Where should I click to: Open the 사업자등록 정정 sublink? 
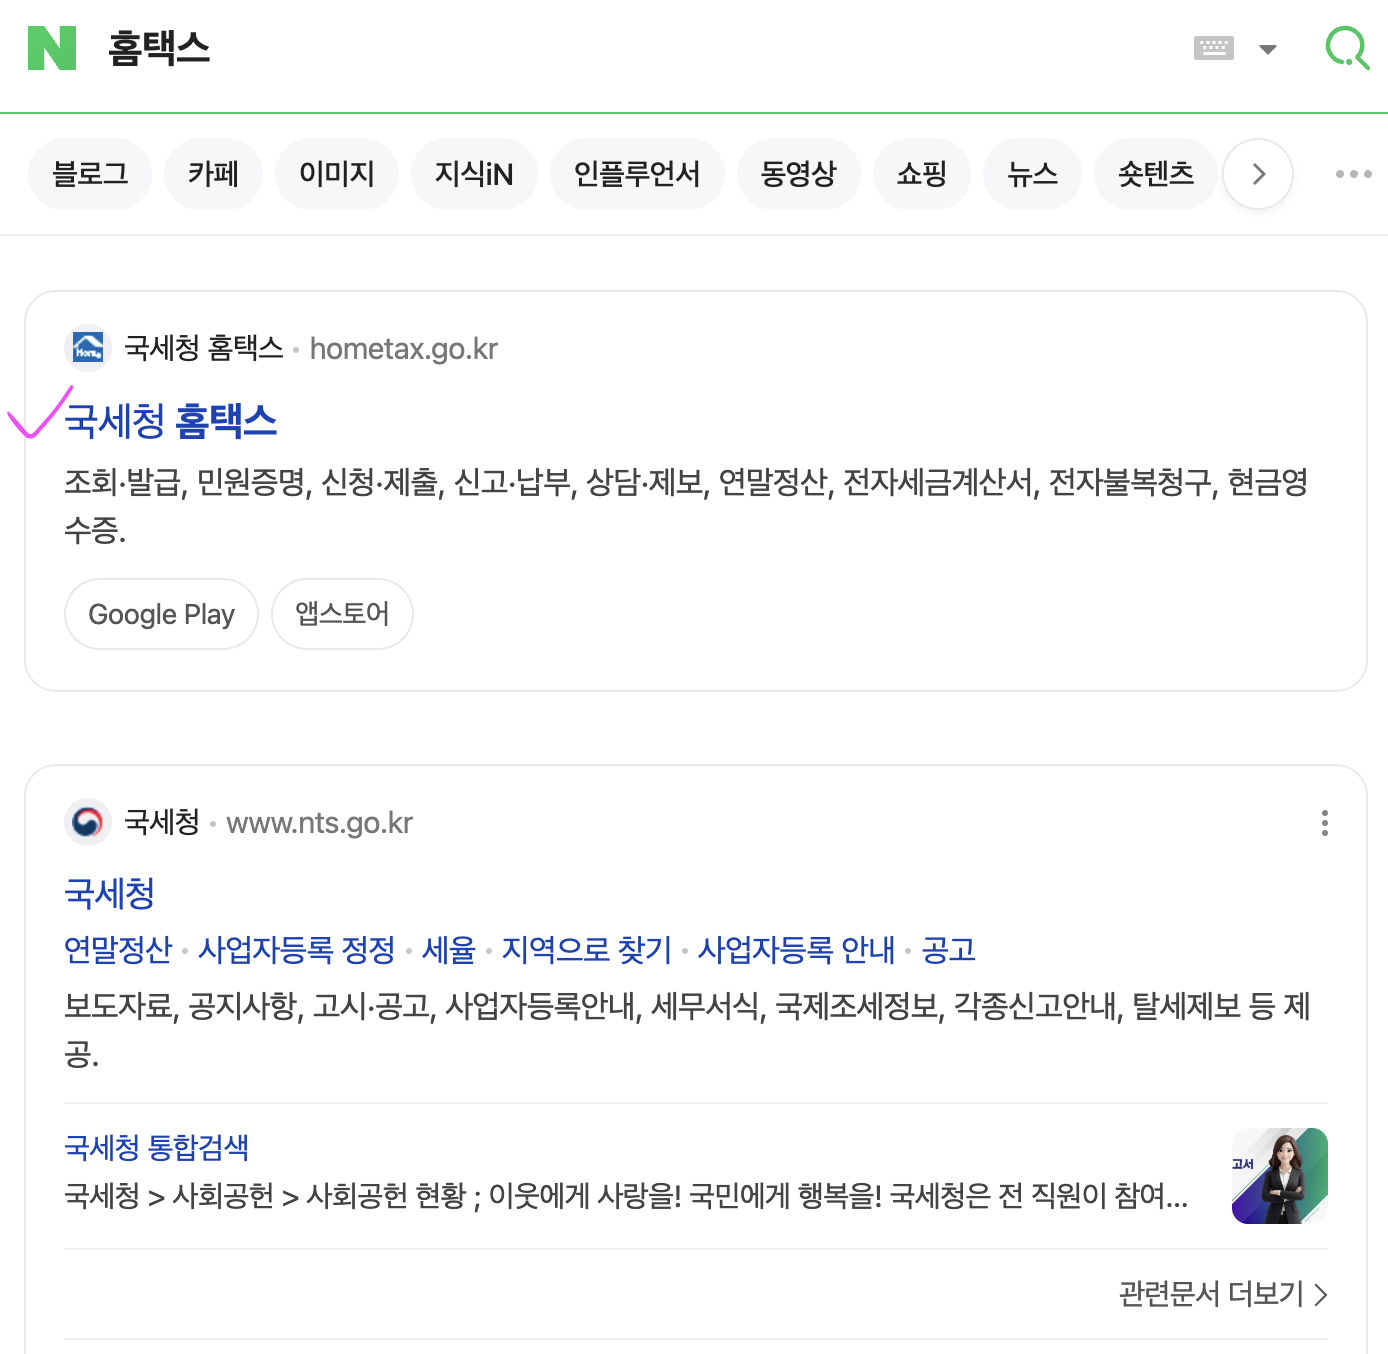pyautogui.click(x=296, y=950)
